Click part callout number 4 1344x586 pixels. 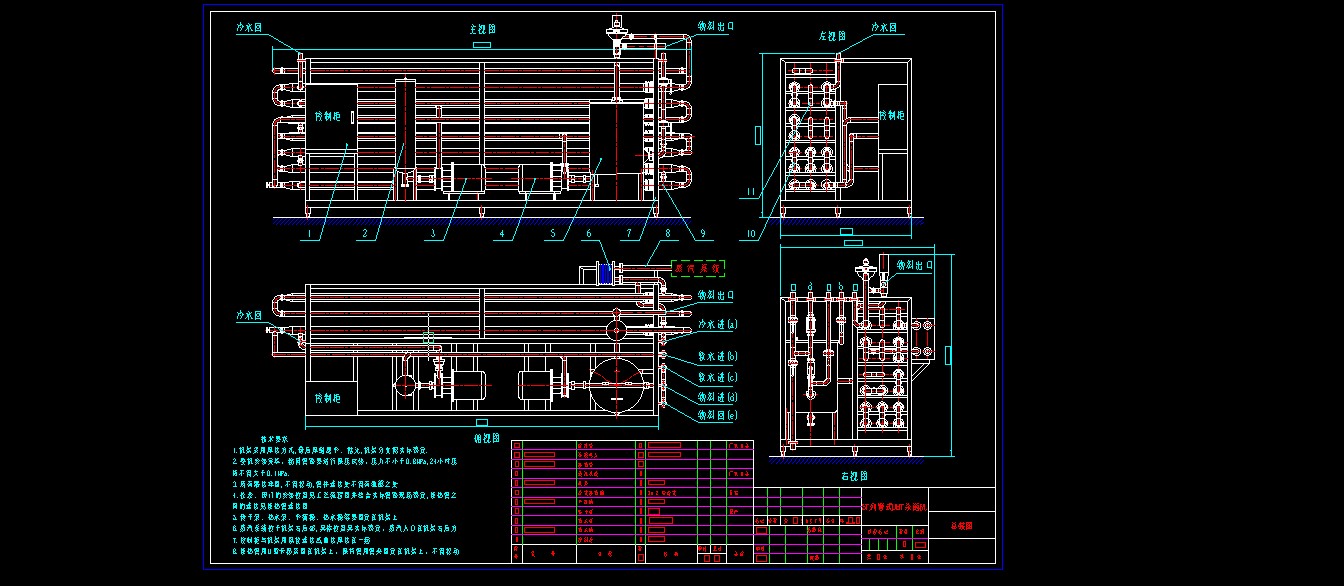pyautogui.click(x=502, y=234)
